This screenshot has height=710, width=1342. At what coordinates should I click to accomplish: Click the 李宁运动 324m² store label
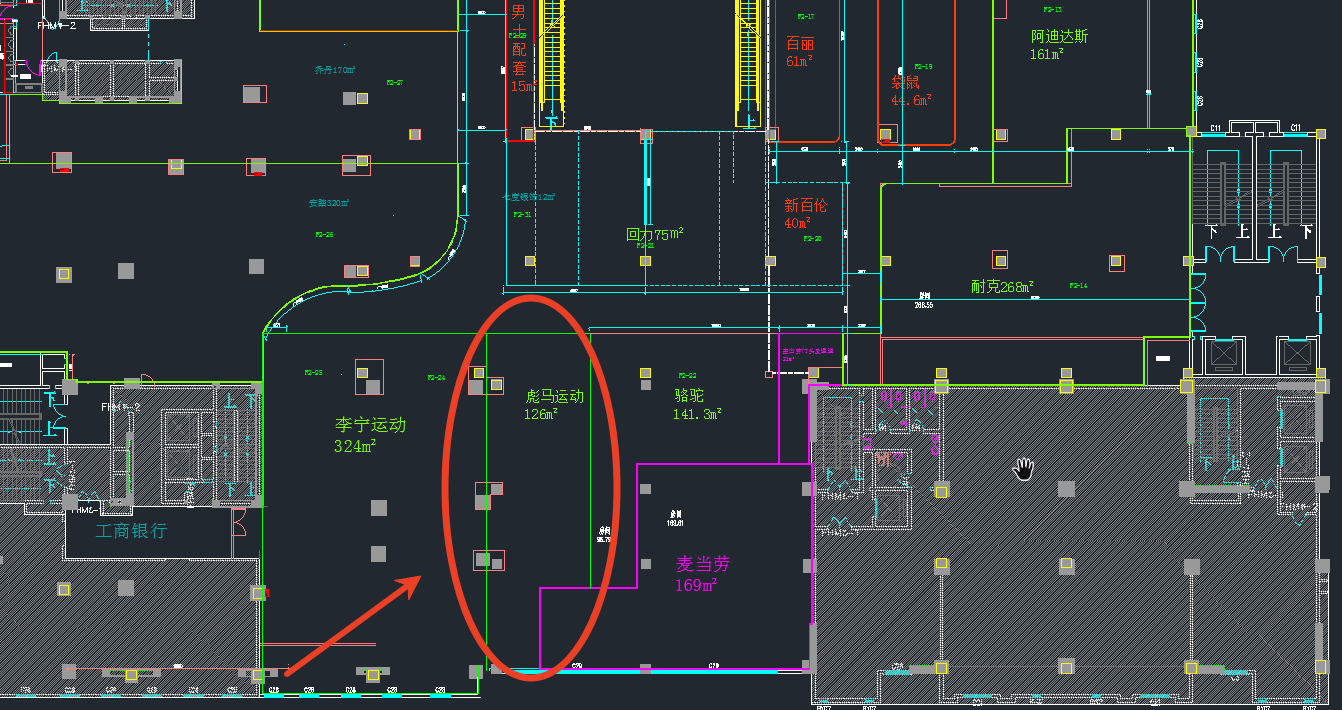pos(370,435)
